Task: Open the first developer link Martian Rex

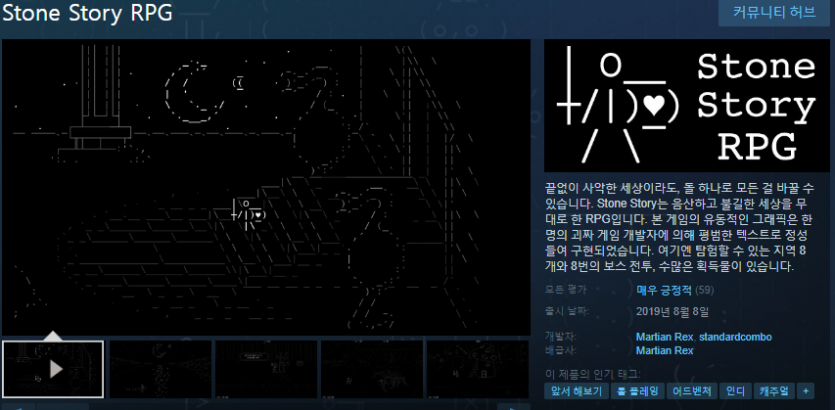Action: (x=665, y=337)
